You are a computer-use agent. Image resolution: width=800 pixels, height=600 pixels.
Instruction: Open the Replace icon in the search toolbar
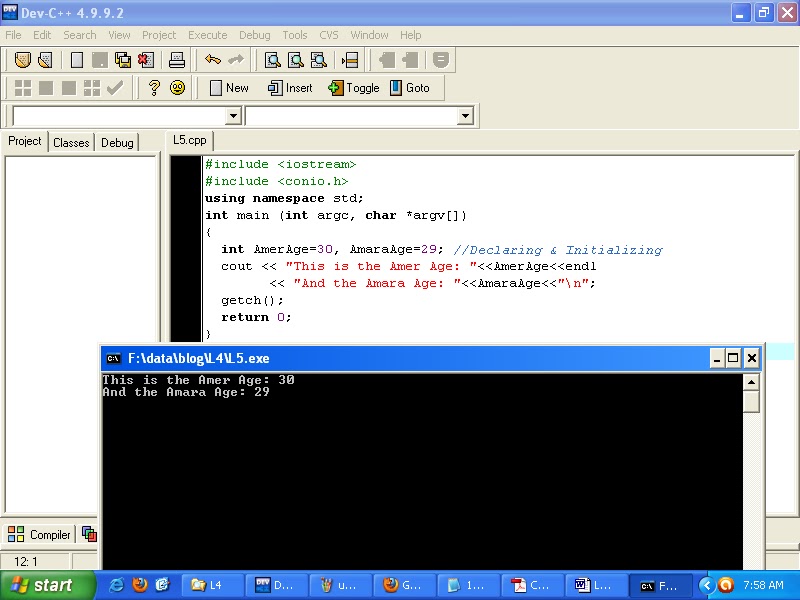(317, 60)
